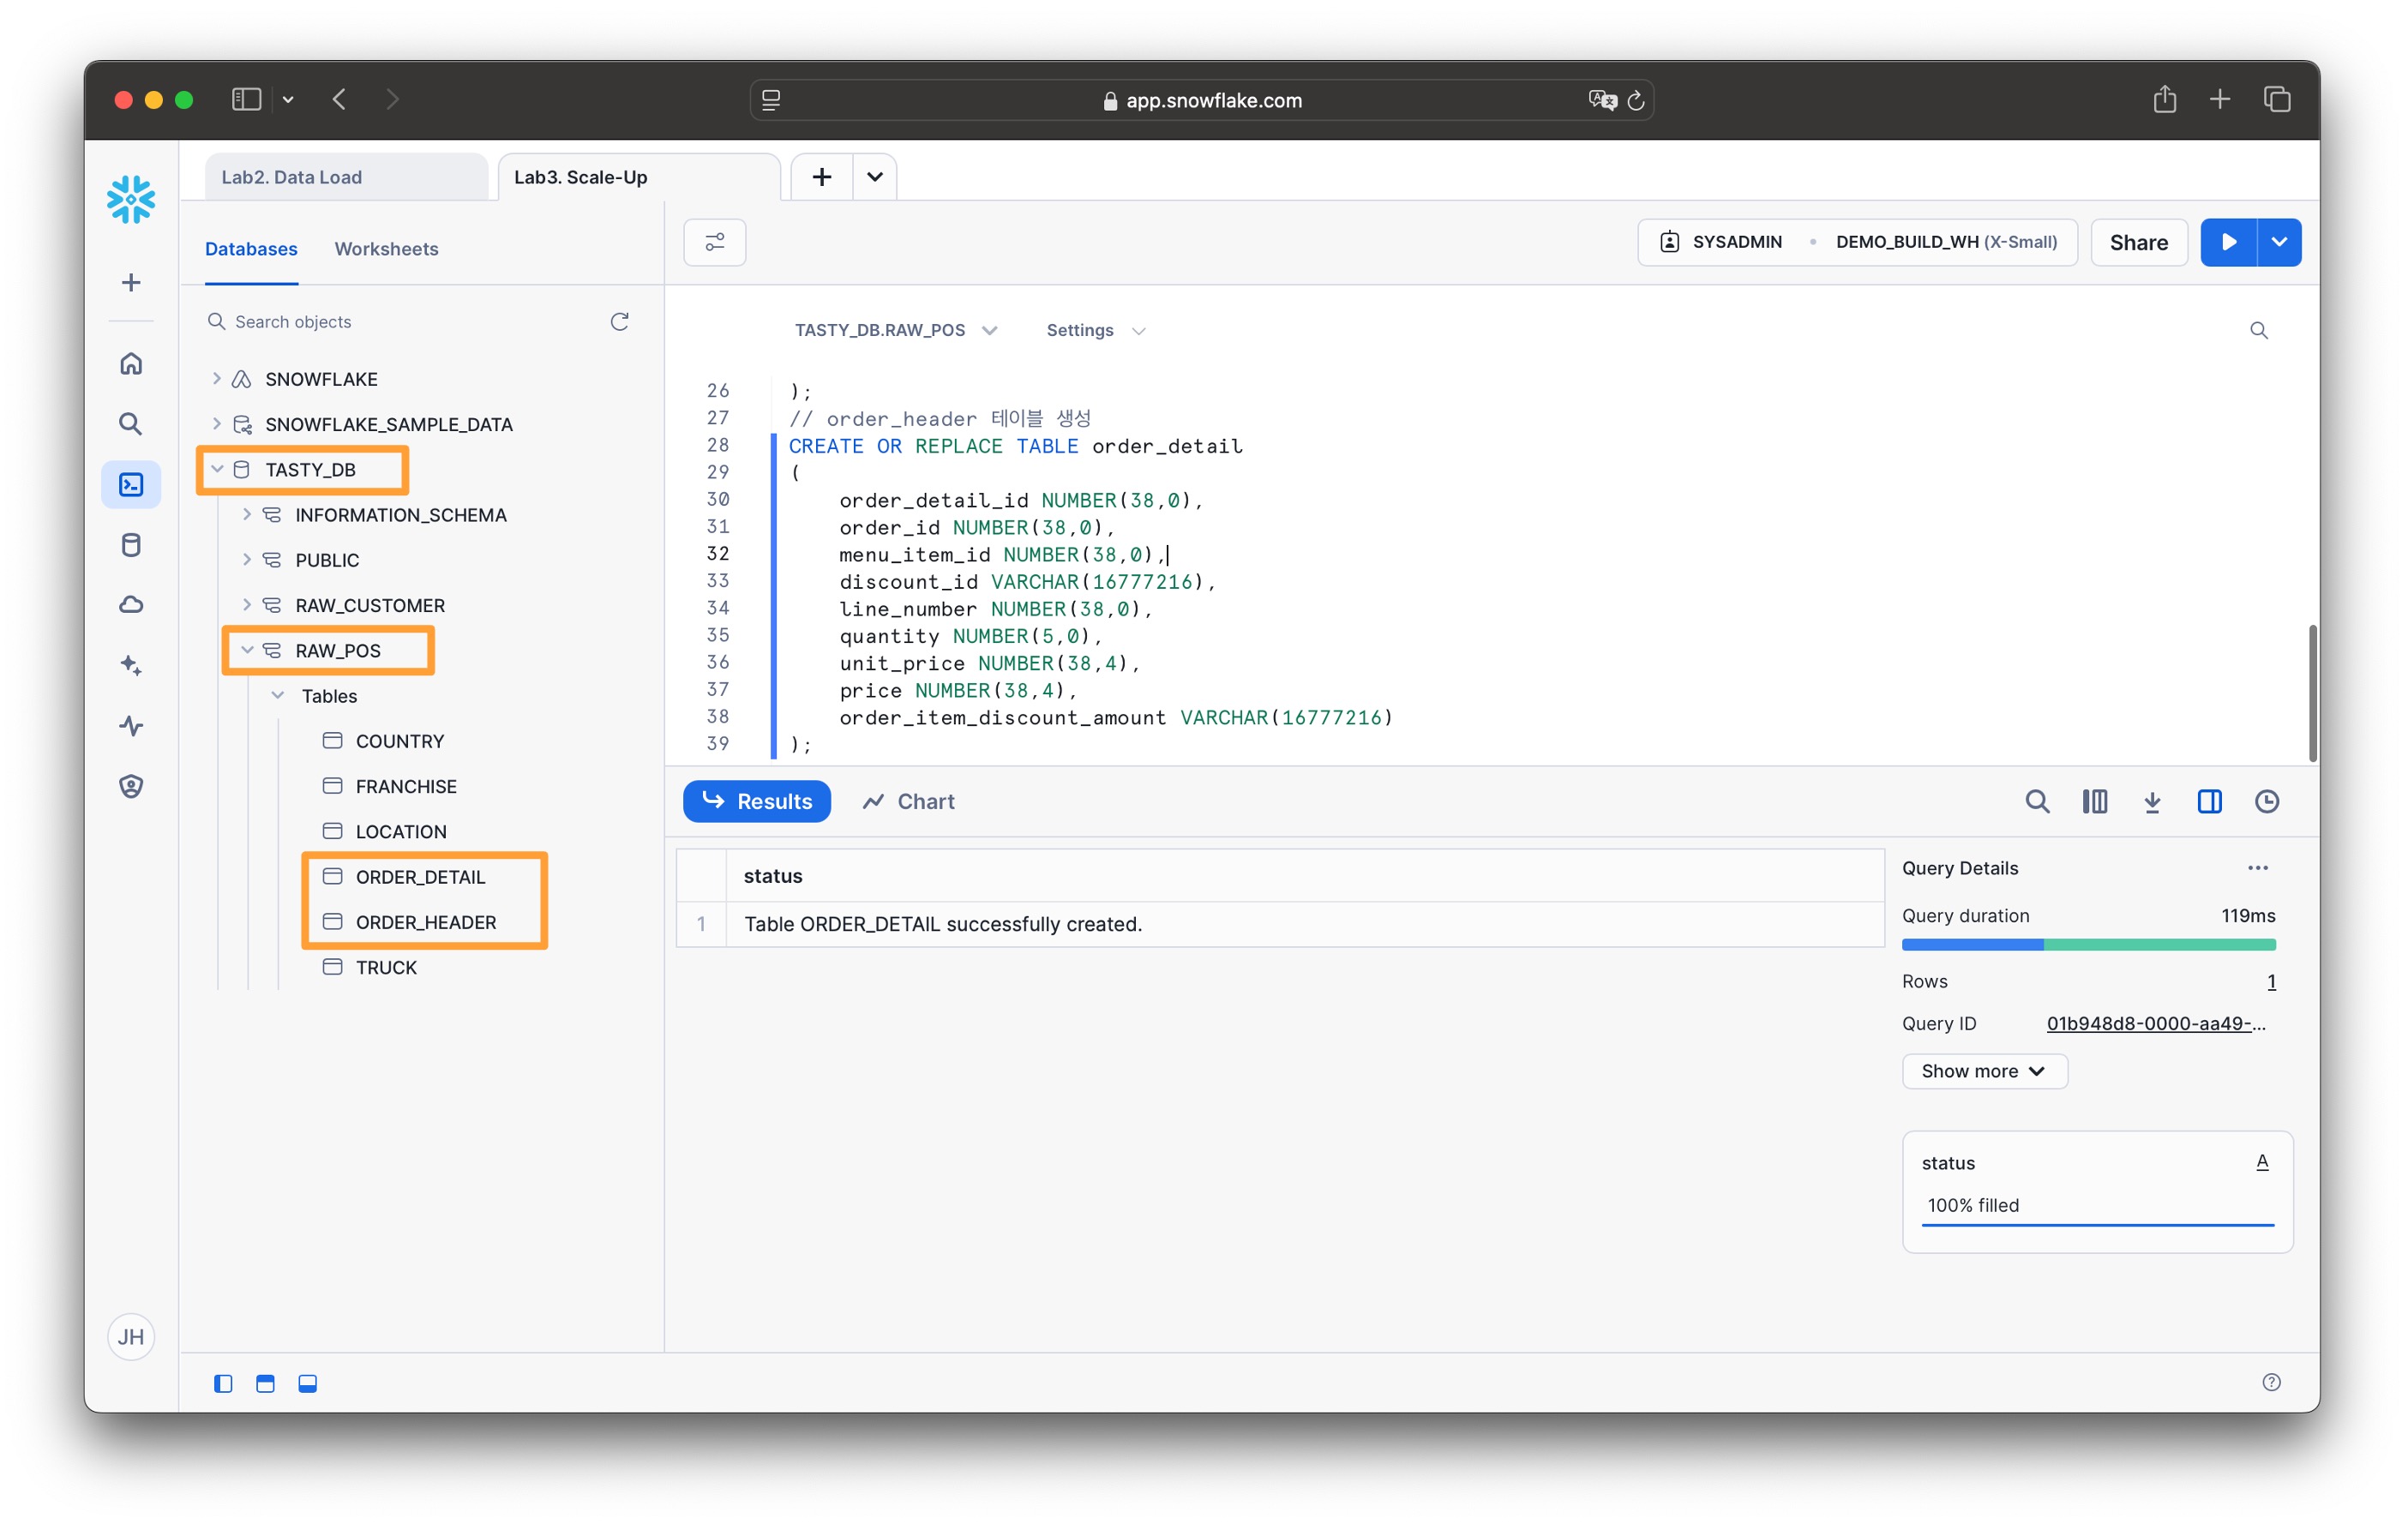The width and height of the screenshot is (2408, 1524).
Task: Click the Query ID link
Action: coord(2155,1023)
